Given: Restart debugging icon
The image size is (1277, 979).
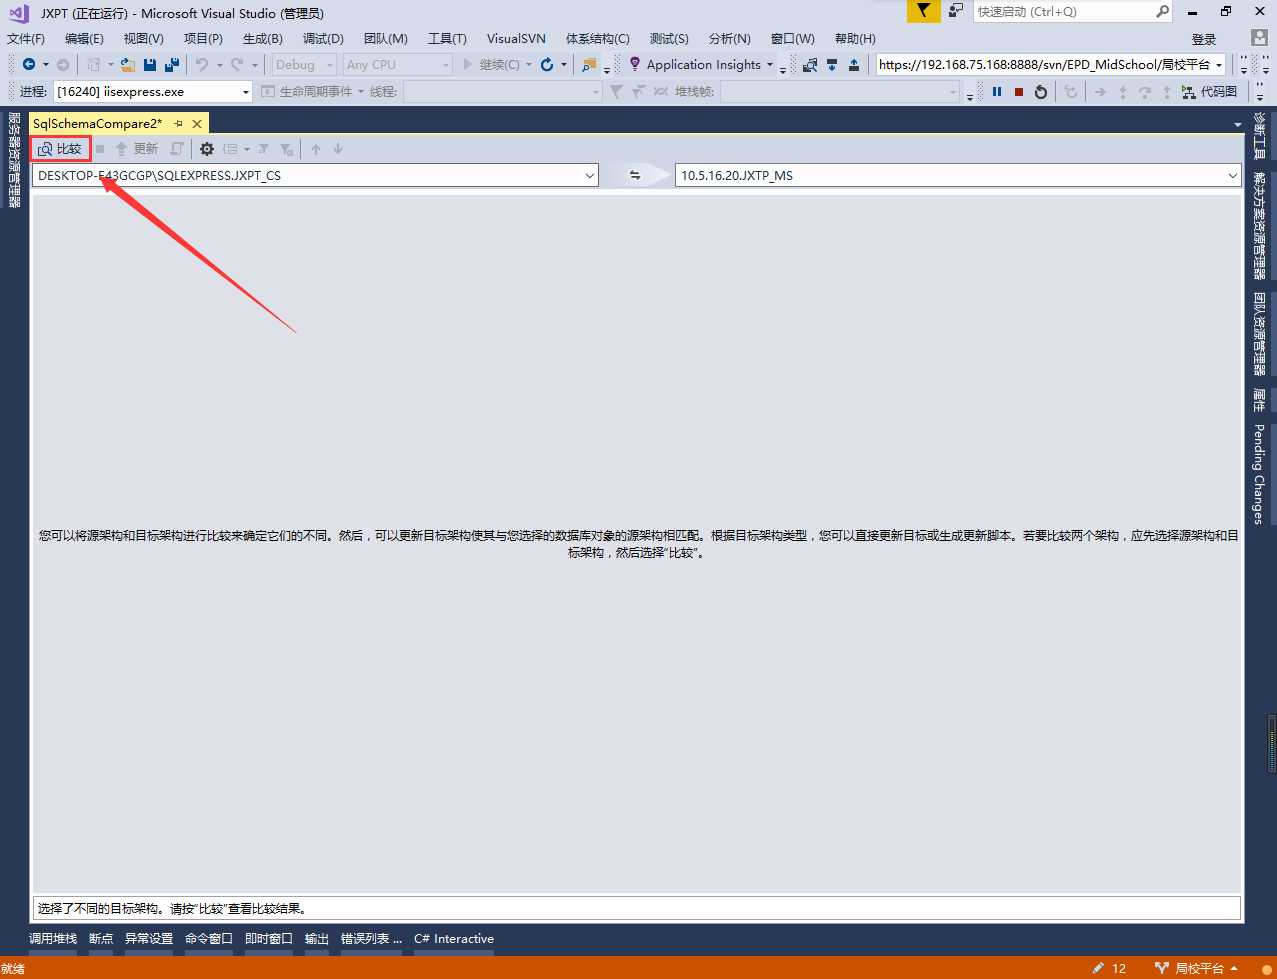Looking at the screenshot, I should tap(1041, 91).
